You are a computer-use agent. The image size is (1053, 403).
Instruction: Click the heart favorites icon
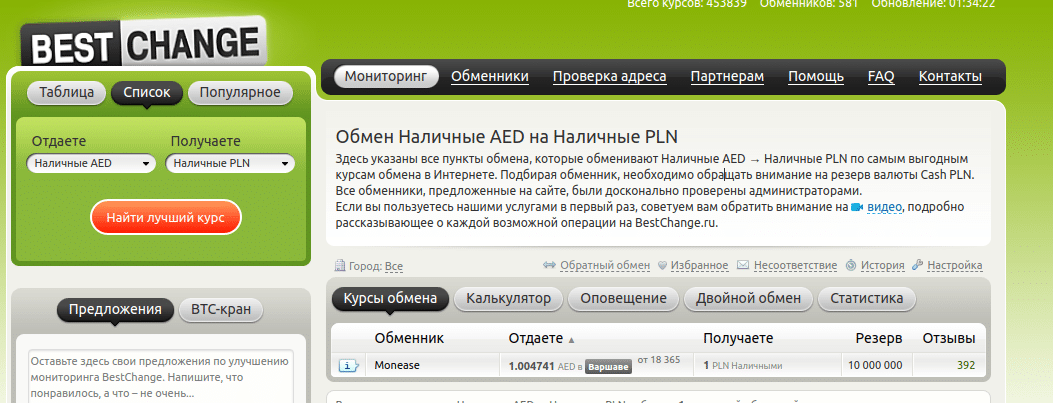click(x=662, y=266)
